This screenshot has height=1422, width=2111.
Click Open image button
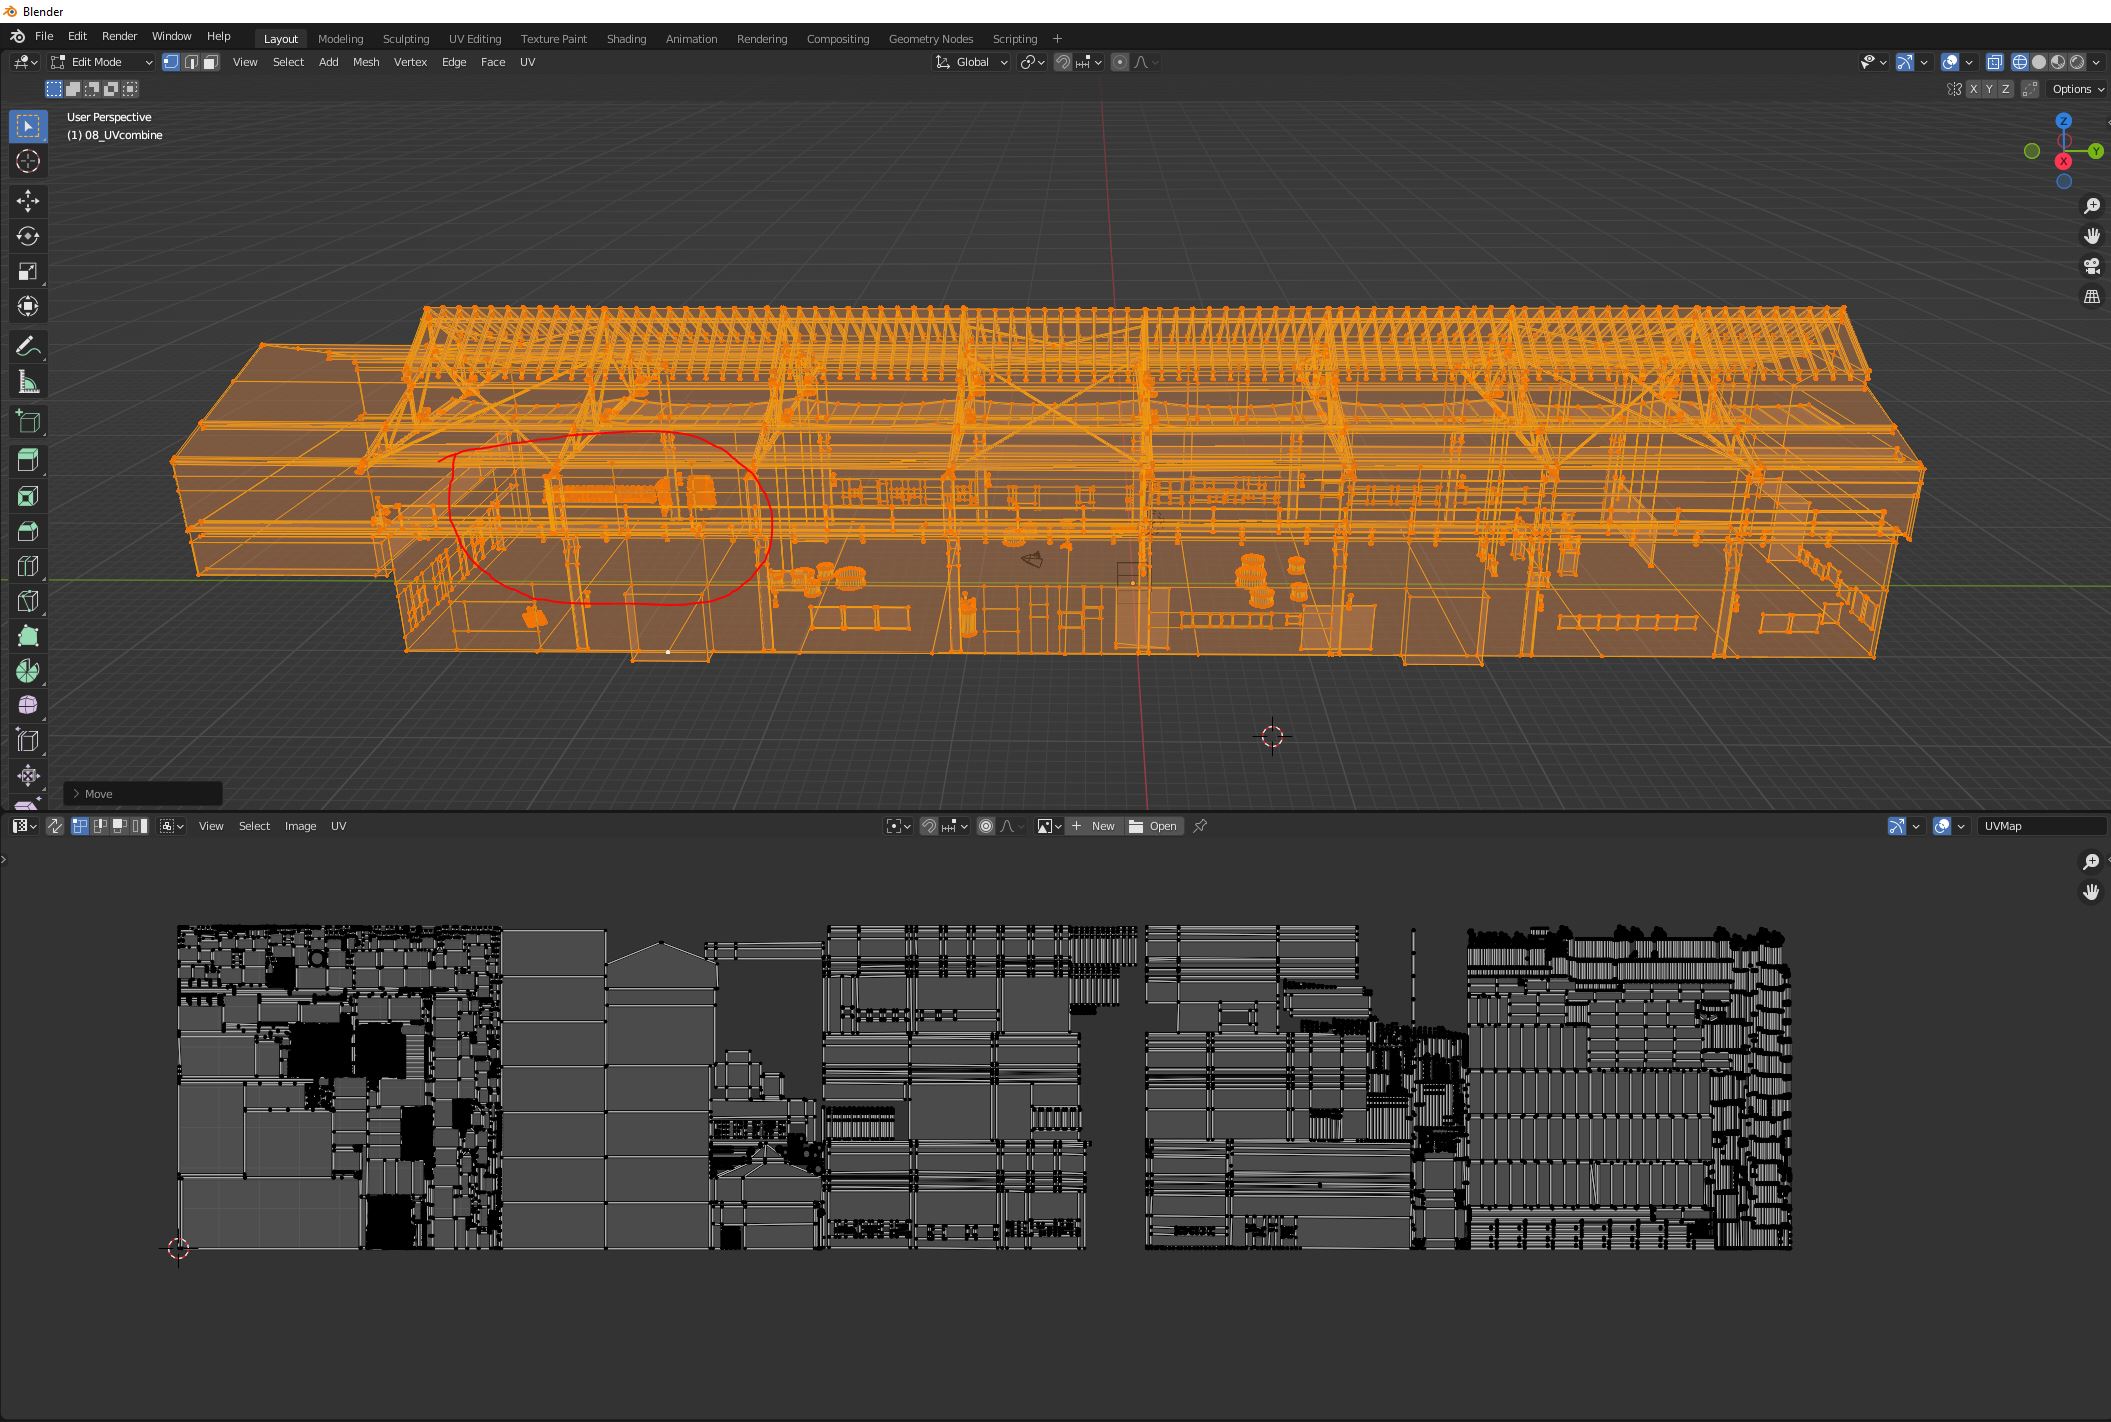point(1153,826)
